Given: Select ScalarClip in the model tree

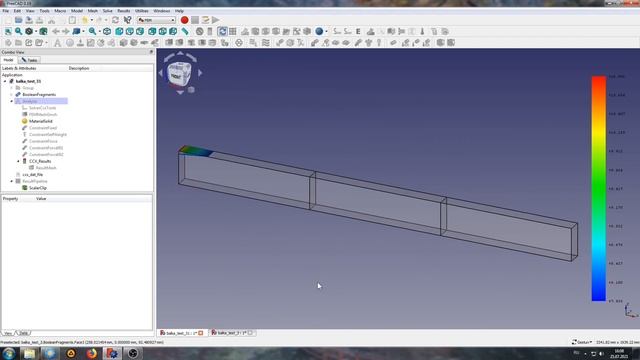Looking at the screenshot, I should coord(38,188).
